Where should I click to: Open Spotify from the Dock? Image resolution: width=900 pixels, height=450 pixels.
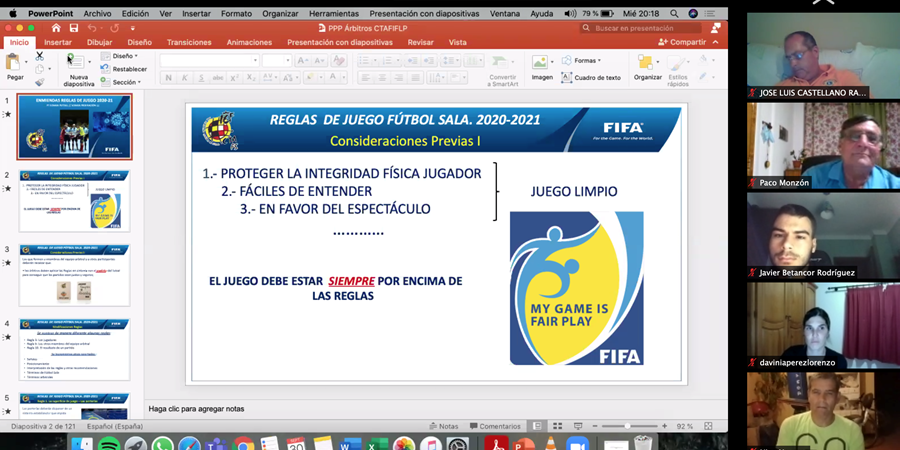108,444
